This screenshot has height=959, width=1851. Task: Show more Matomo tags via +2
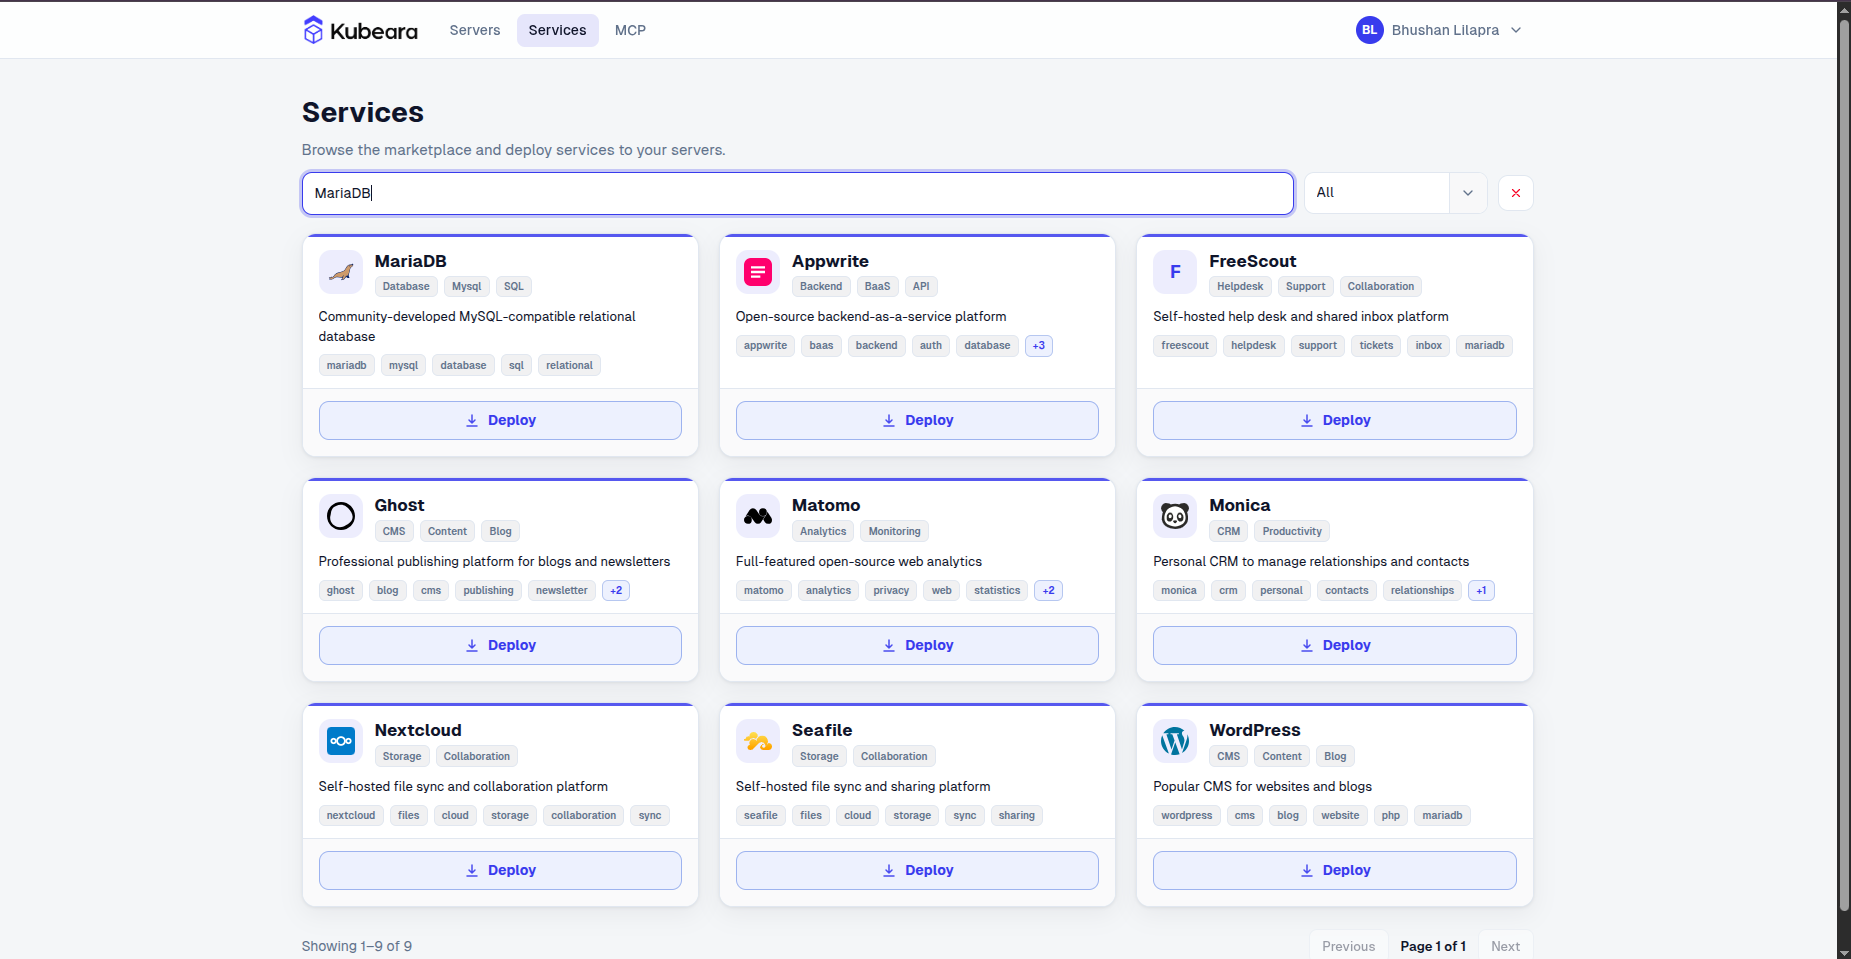[x=1049, y=591]
